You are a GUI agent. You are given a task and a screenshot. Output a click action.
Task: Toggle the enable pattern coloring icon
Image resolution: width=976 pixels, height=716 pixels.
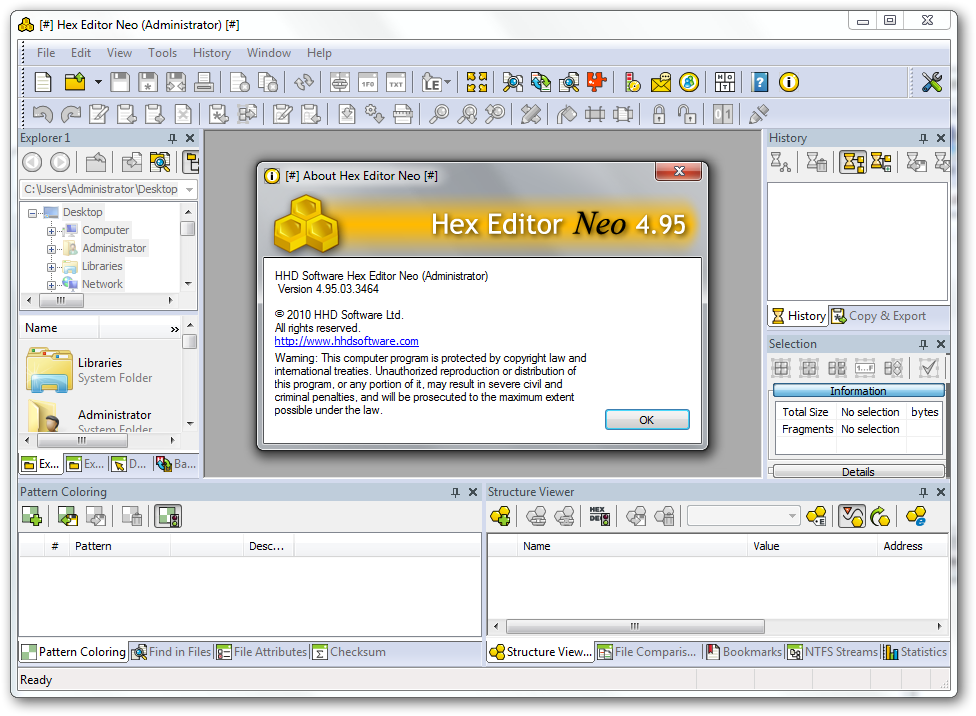pos(168,517)
